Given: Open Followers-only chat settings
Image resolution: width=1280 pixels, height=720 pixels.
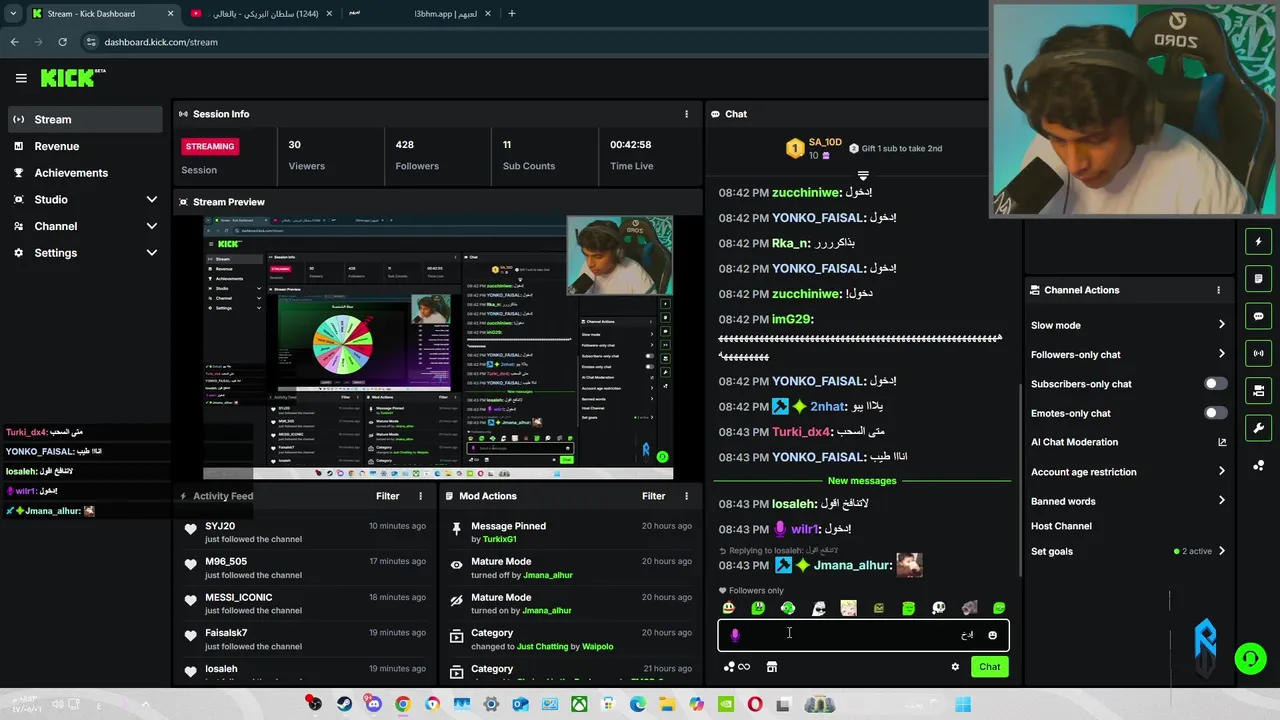Looking at the screenshot, I should 1128,354.
